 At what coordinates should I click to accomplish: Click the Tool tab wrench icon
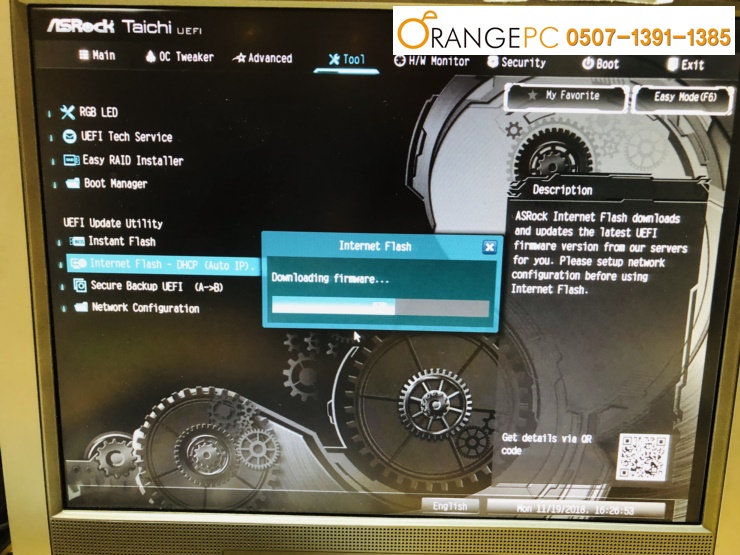334,59
